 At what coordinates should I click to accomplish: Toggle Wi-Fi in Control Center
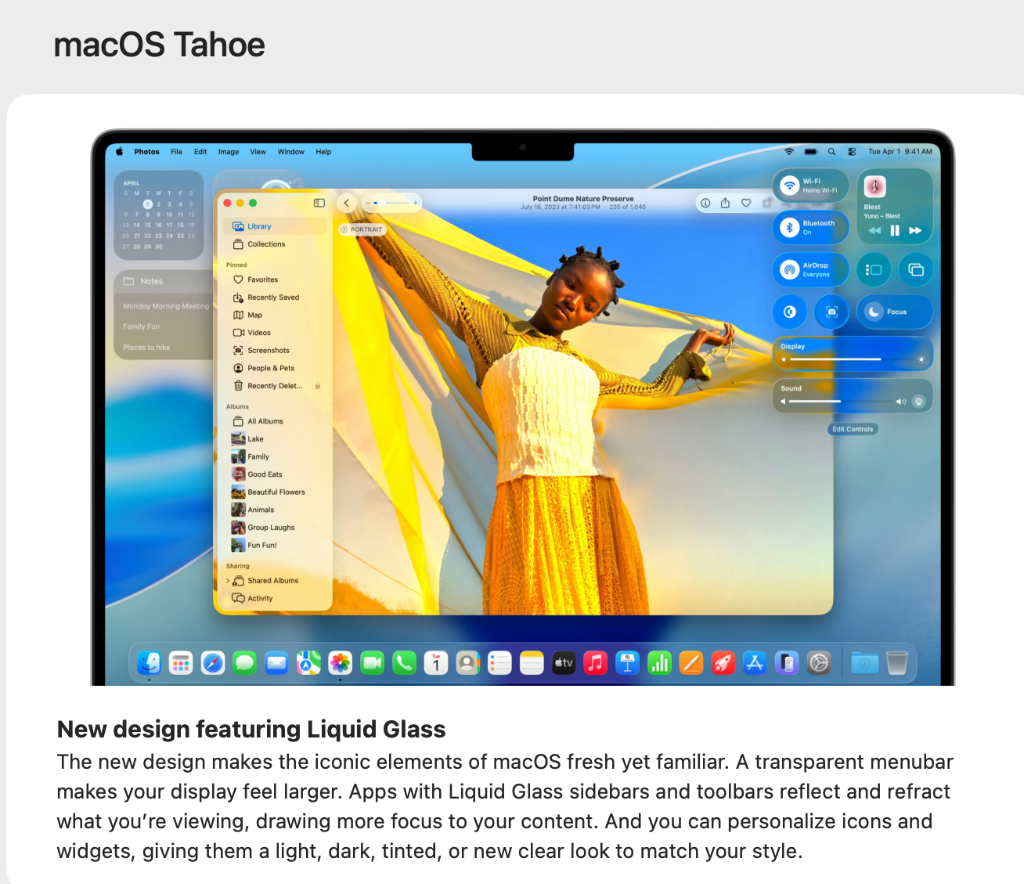coord(790,185)
